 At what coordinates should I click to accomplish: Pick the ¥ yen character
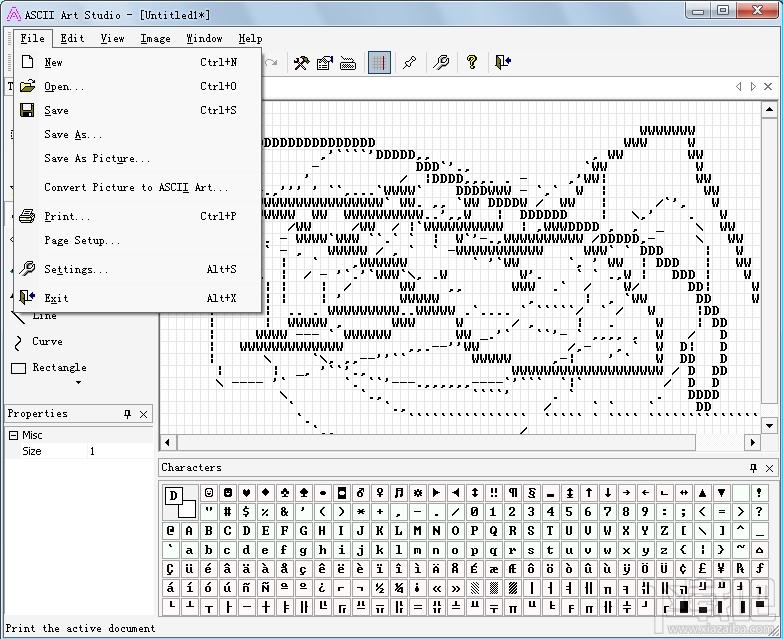coord(721,569)
